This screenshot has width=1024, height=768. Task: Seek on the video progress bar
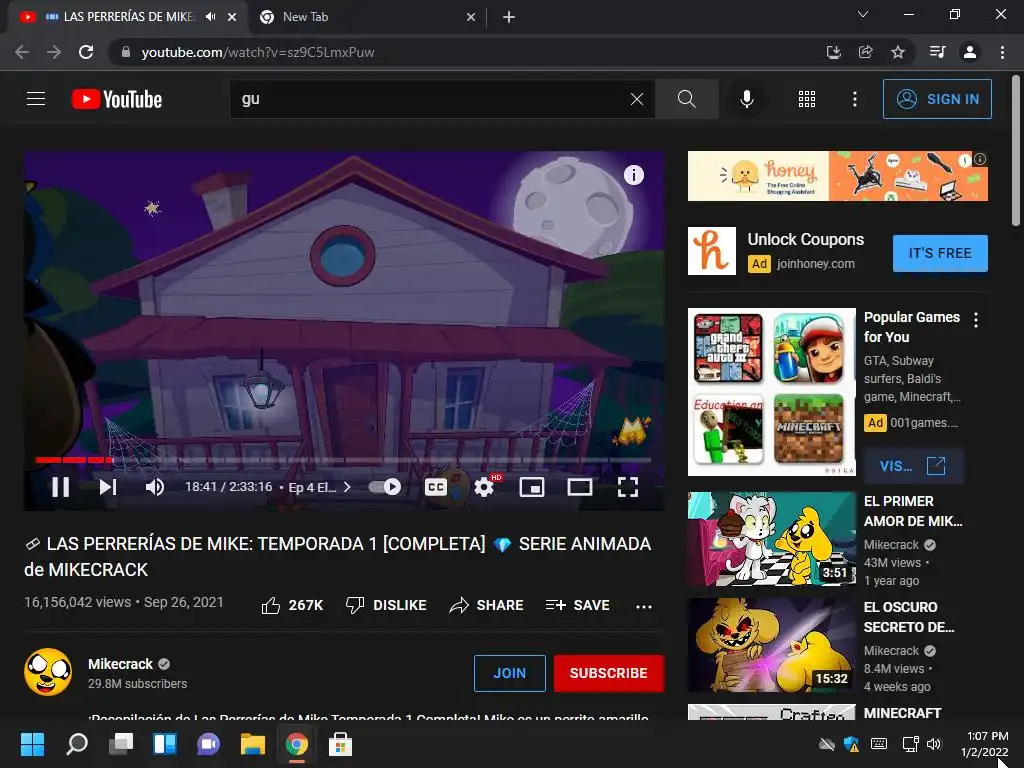(x=343, y=460)
